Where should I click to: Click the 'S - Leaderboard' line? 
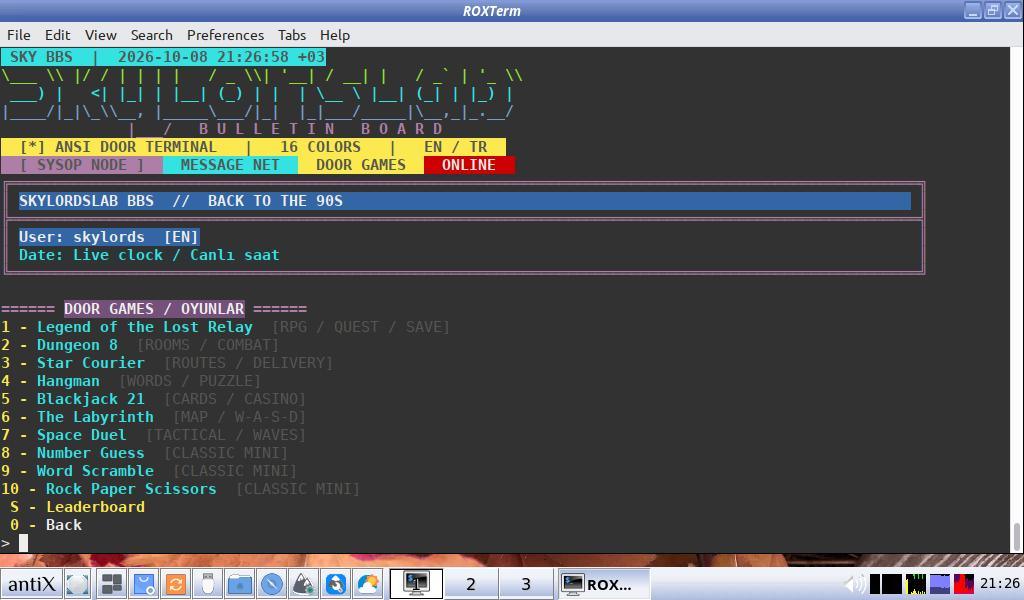point(77,507)
